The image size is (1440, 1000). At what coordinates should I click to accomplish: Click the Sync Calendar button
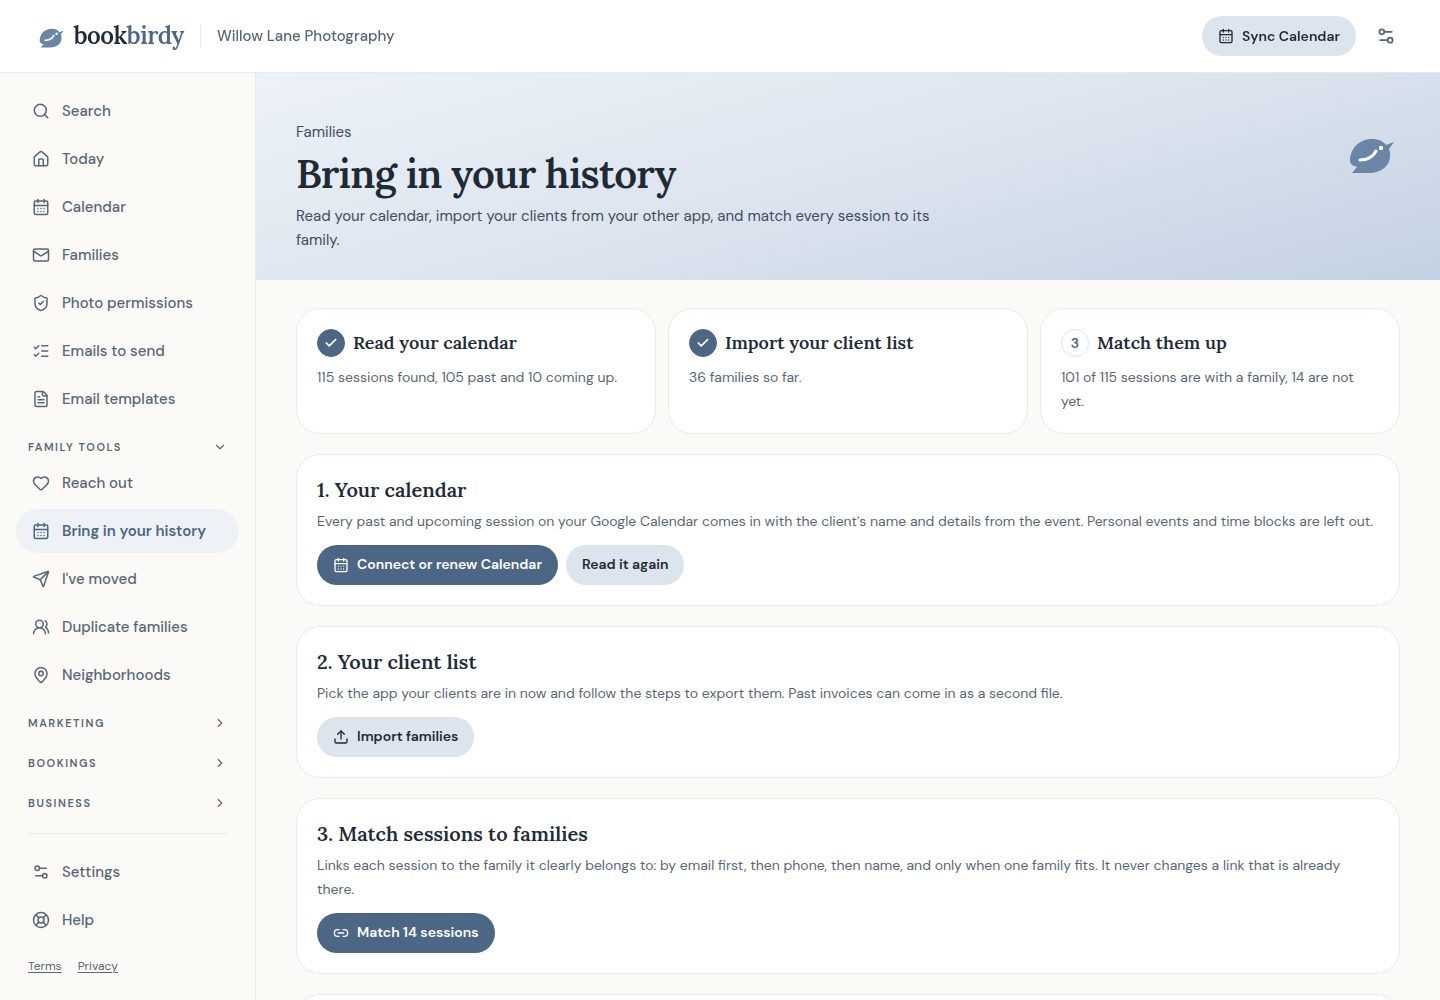[x=1278, y=36]
